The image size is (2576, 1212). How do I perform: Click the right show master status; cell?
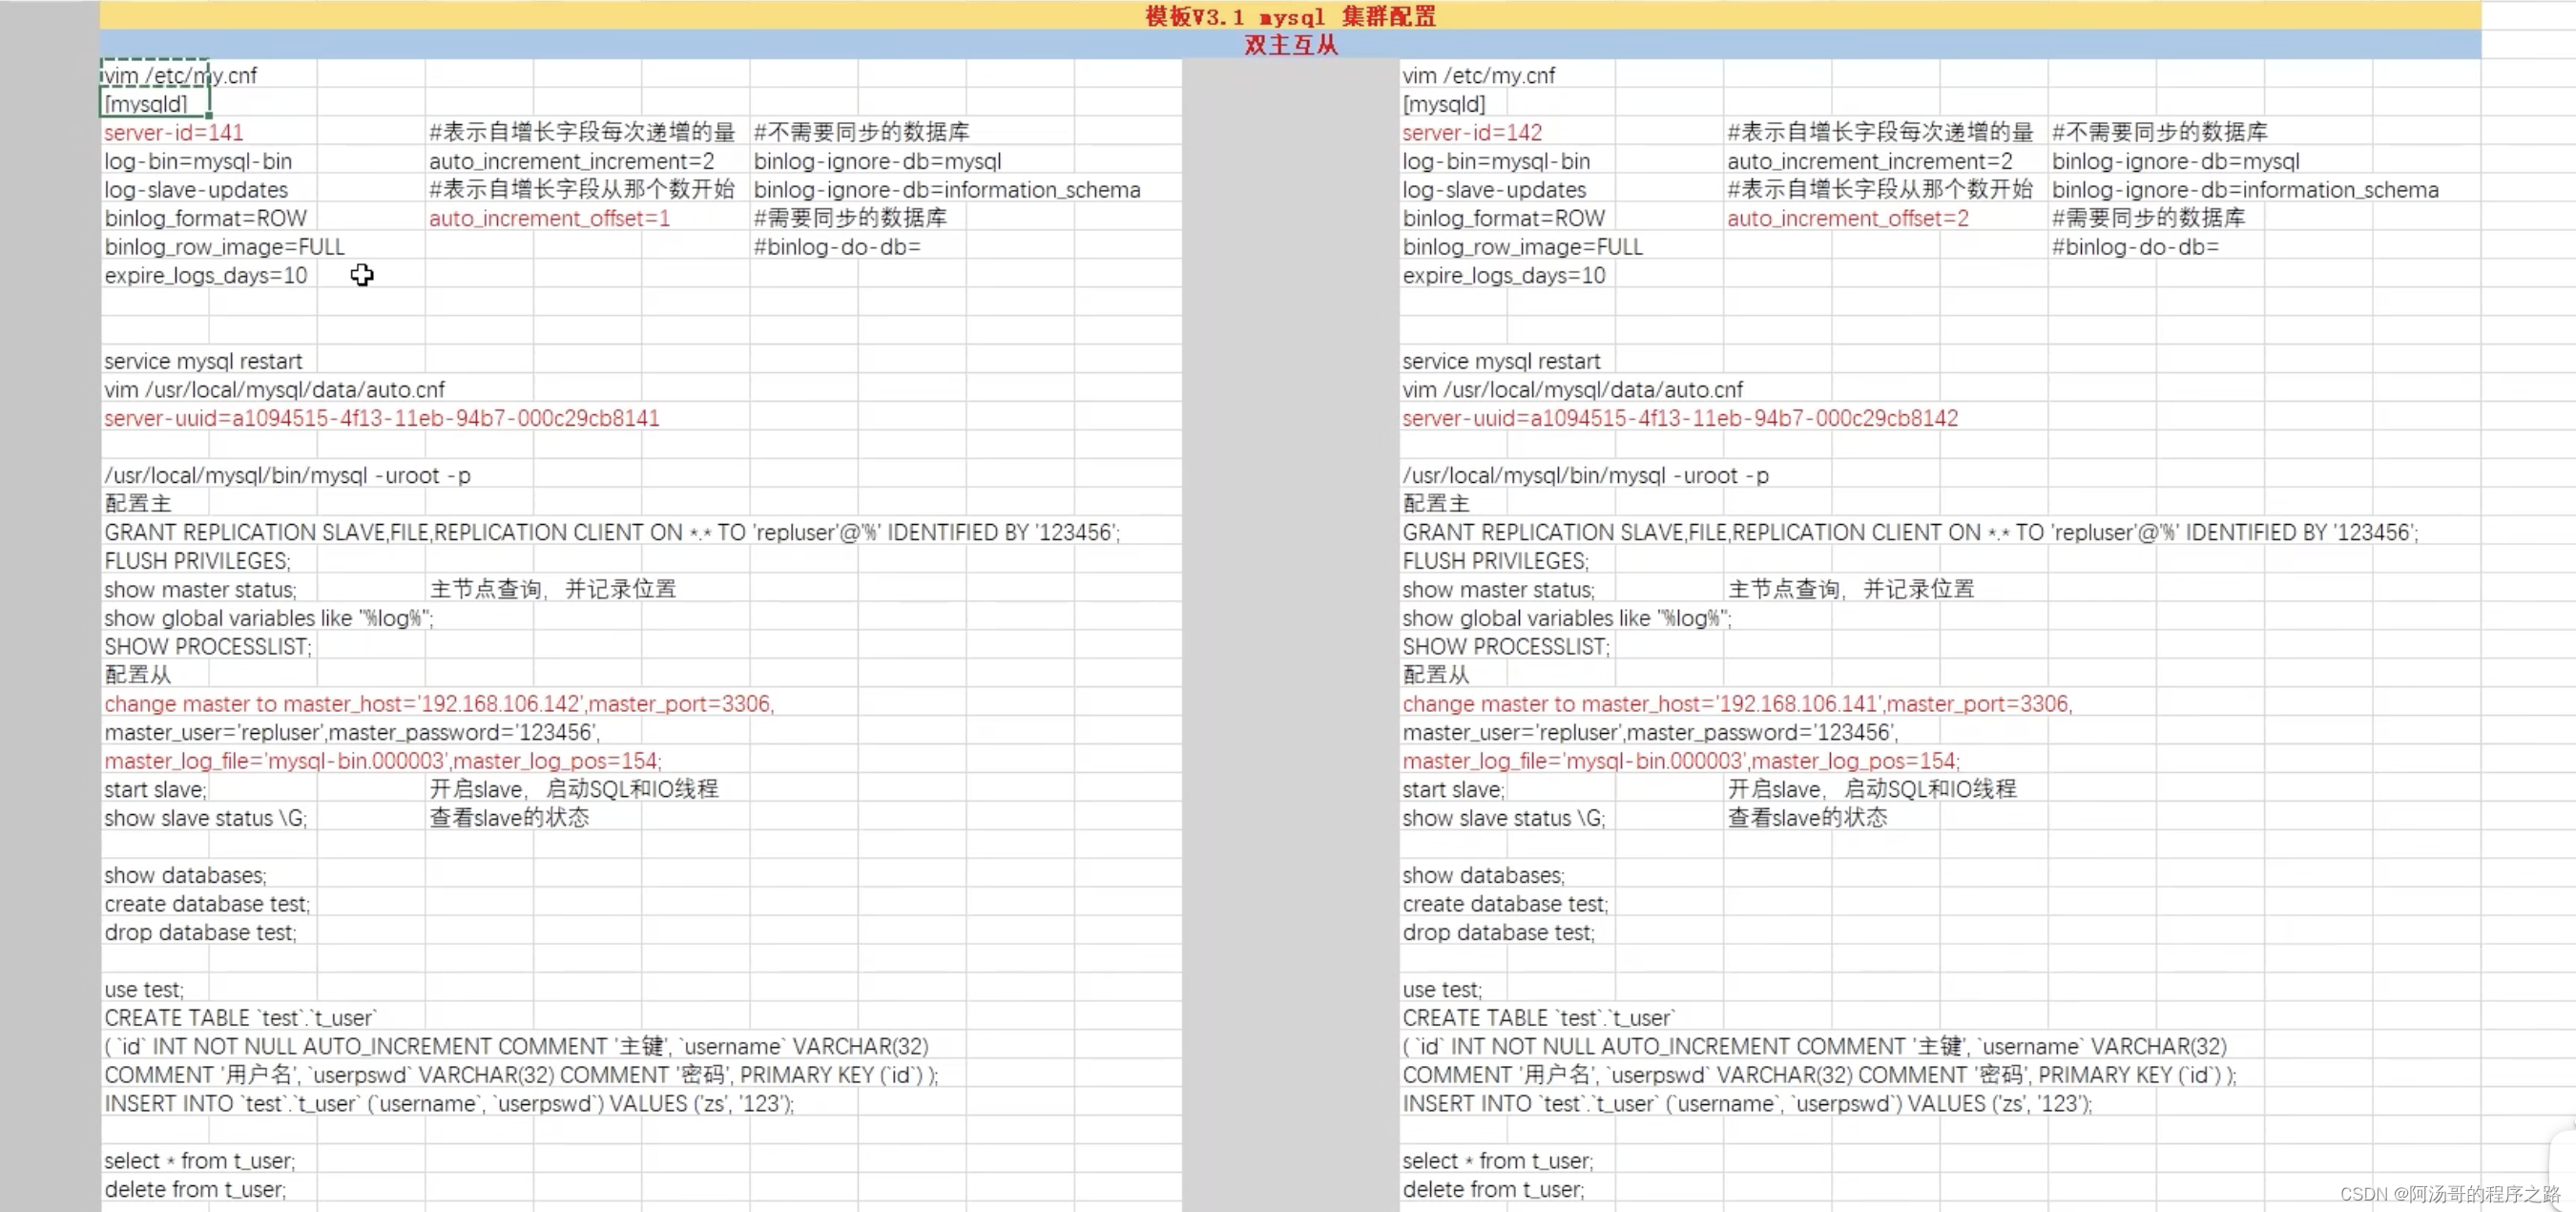pos(1498,590)
